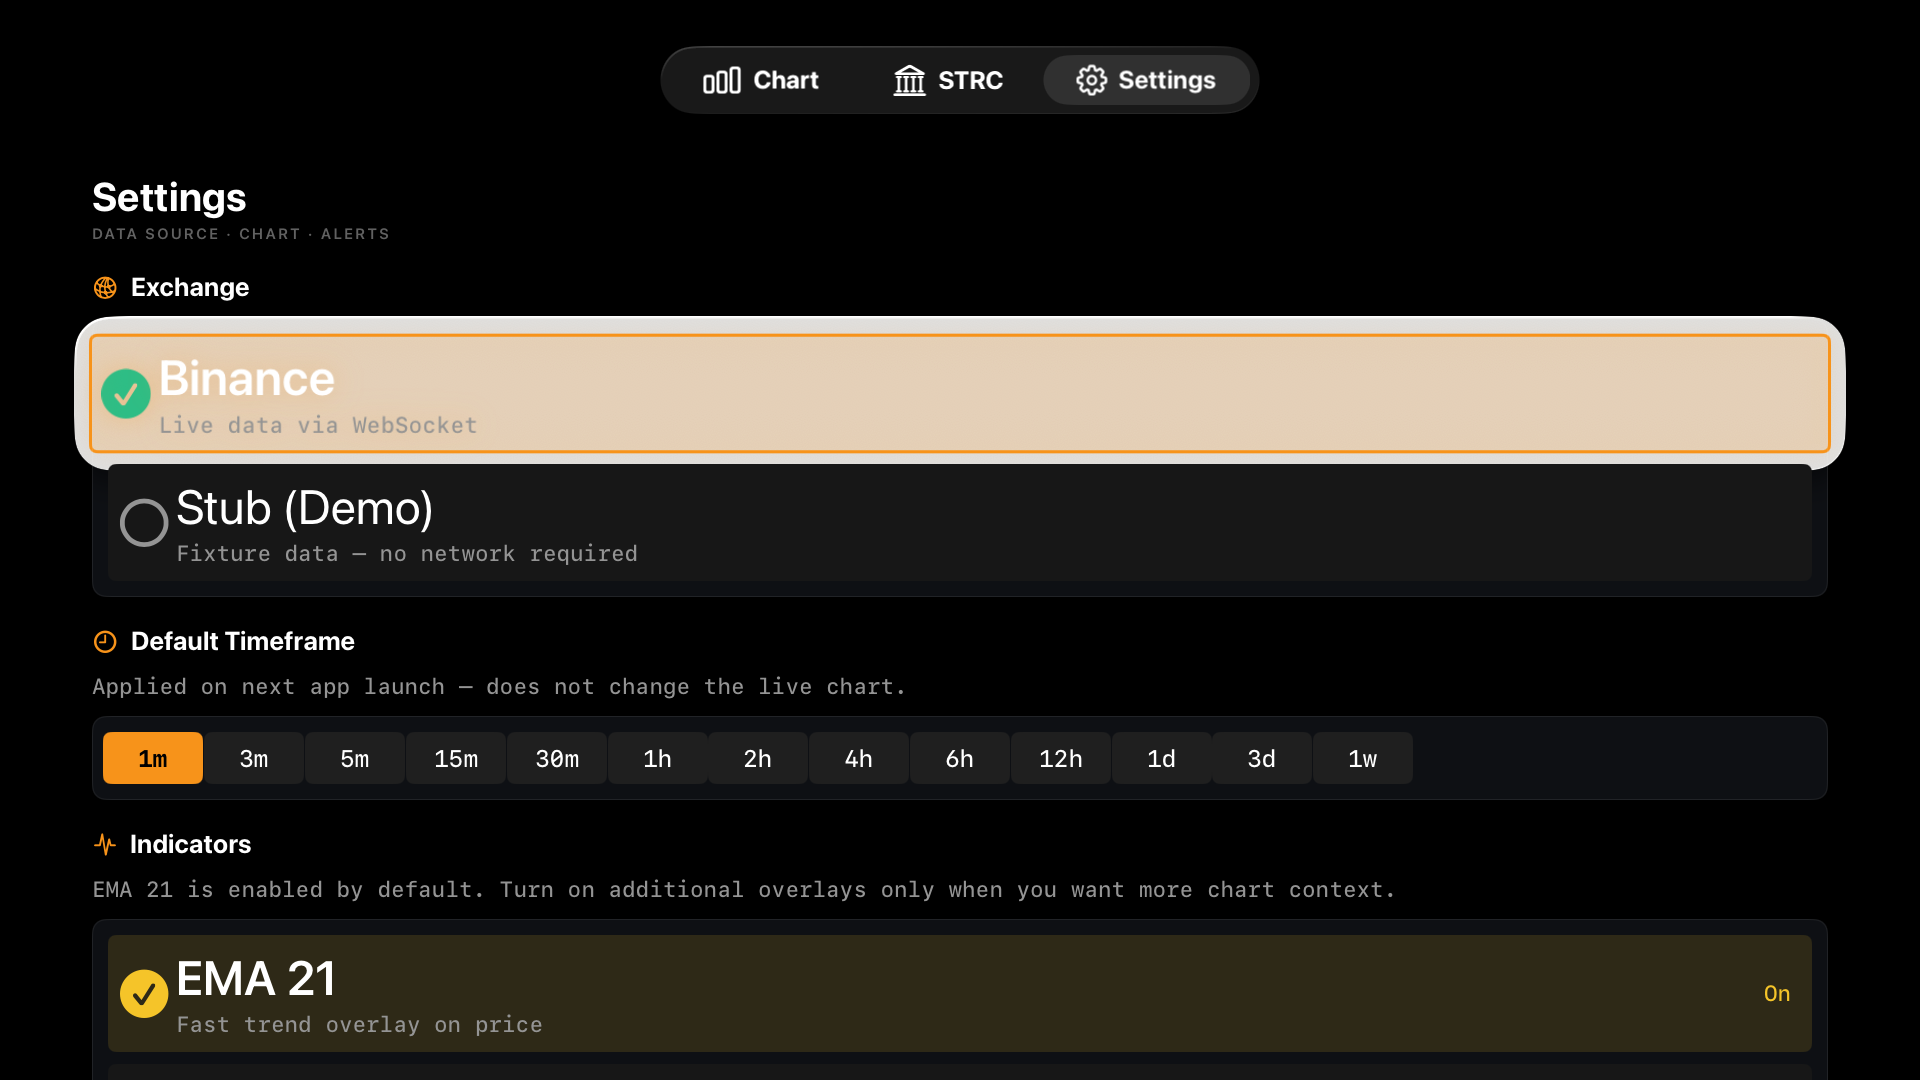The image size is (1920, 1080).
Task: Choose the 12h timeframe
Action: tap(1061, 758)
